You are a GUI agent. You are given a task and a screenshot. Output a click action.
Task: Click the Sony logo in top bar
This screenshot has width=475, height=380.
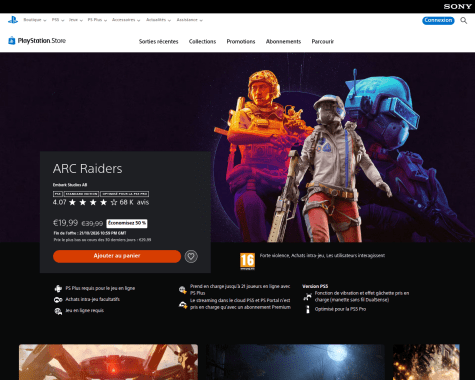click(457, 6)
